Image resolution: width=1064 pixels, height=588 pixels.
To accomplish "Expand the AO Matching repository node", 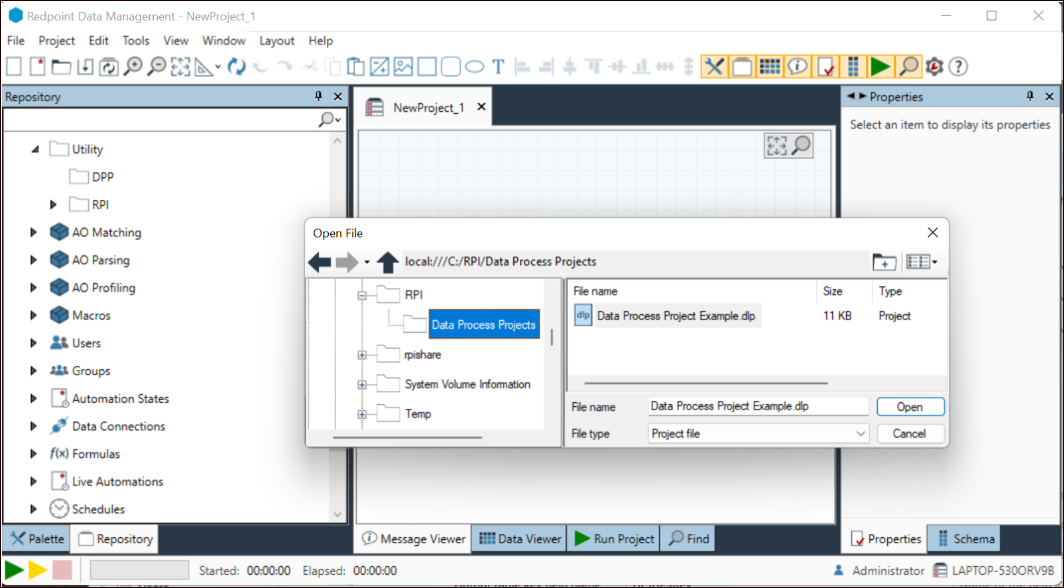I will point(35,232).
